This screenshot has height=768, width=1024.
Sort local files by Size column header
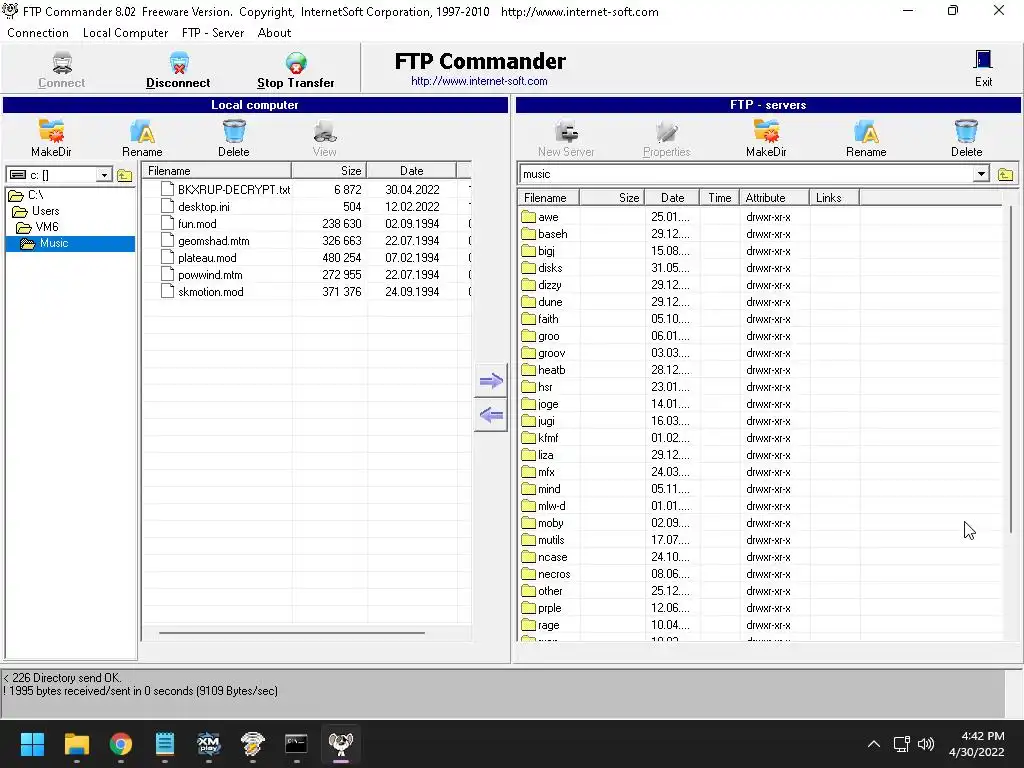329,170
